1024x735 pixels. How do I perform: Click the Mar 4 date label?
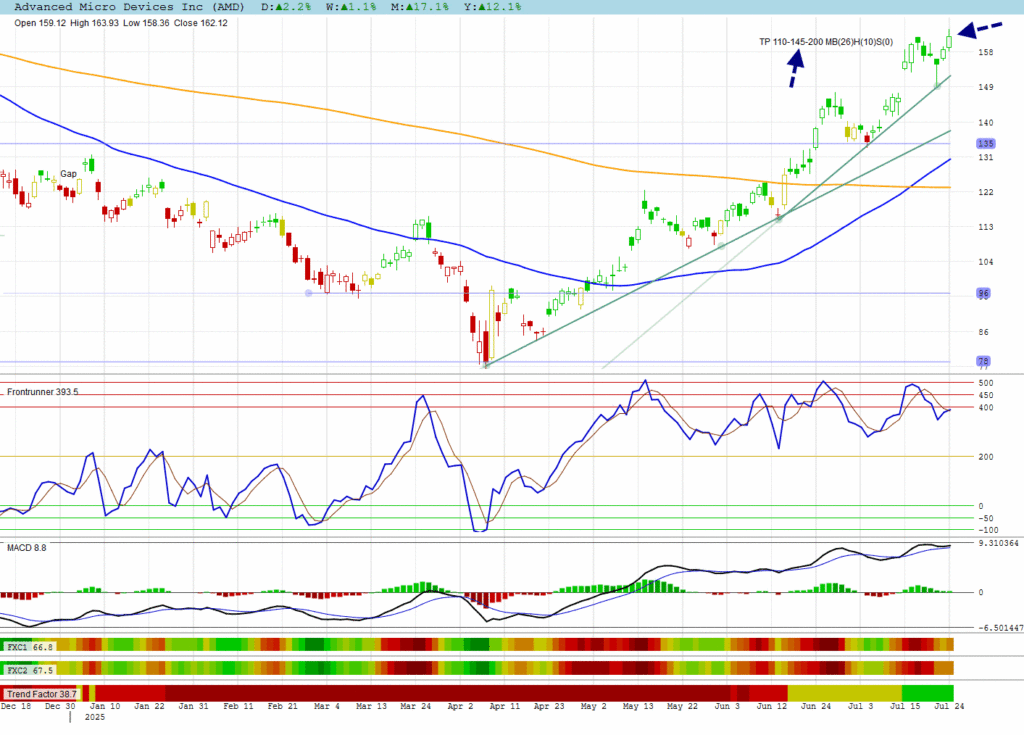coord(327,706)
